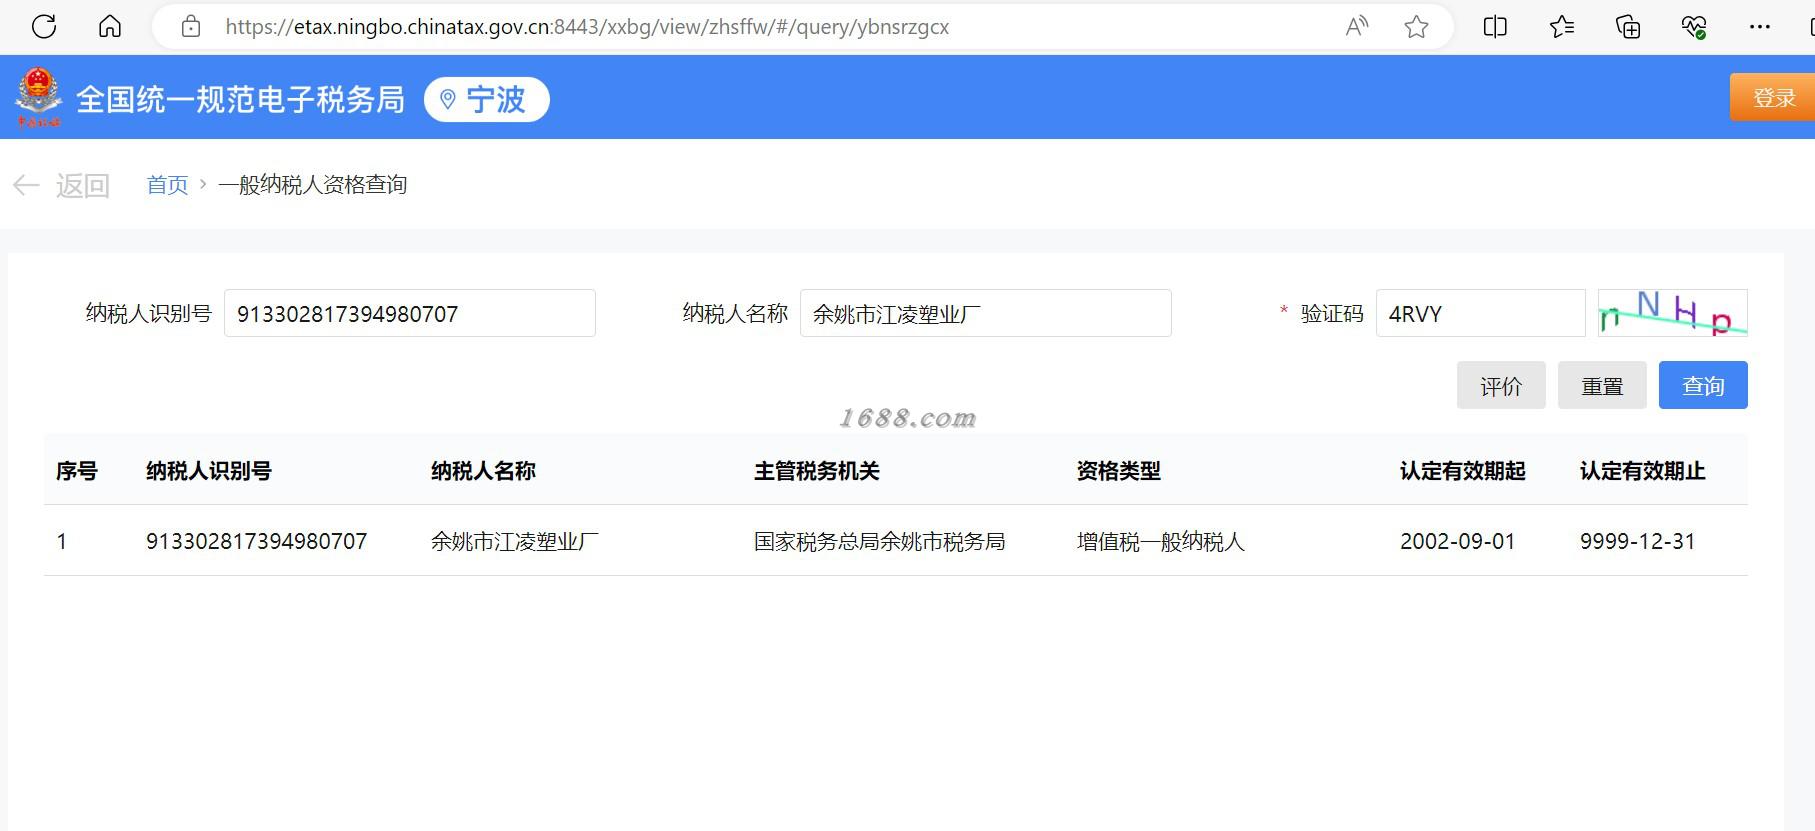The height and width of the screenshot is (831, 1815).
Task: Click 资格类型 column header
Action: point(1119,471)
